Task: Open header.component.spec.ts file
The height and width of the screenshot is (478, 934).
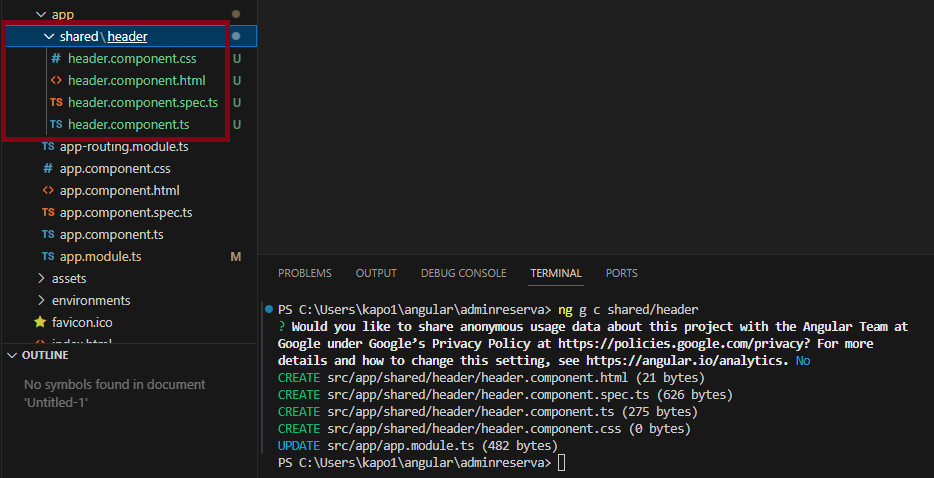Action: pyautogui.click(x=143, y=103)
